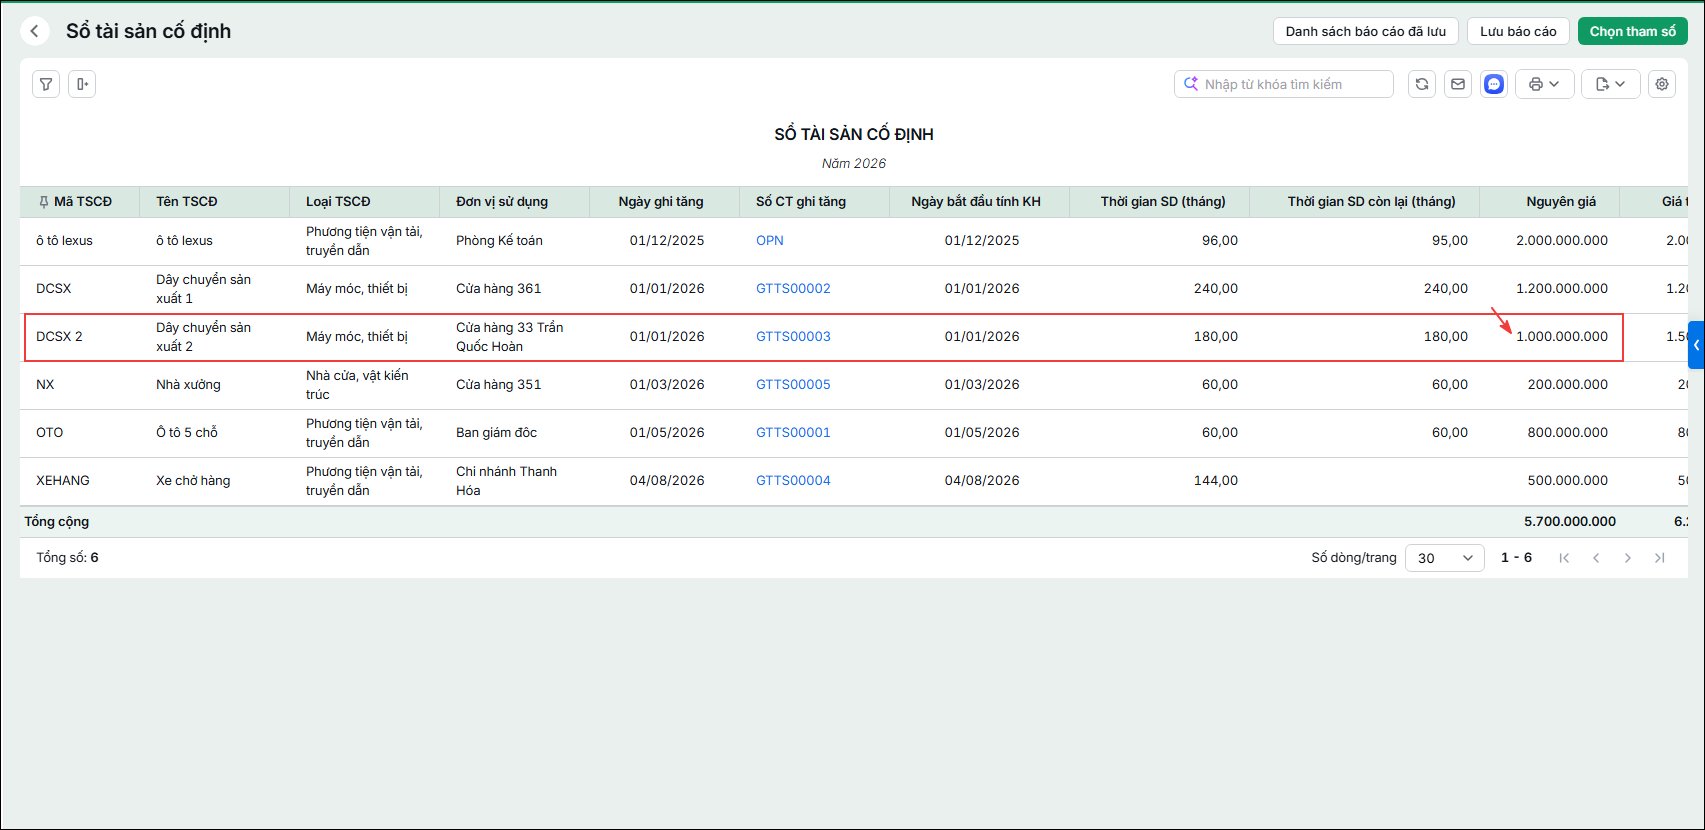
Task: Sort by the Mã TSCĐ column header
Action: click(83, 201)
